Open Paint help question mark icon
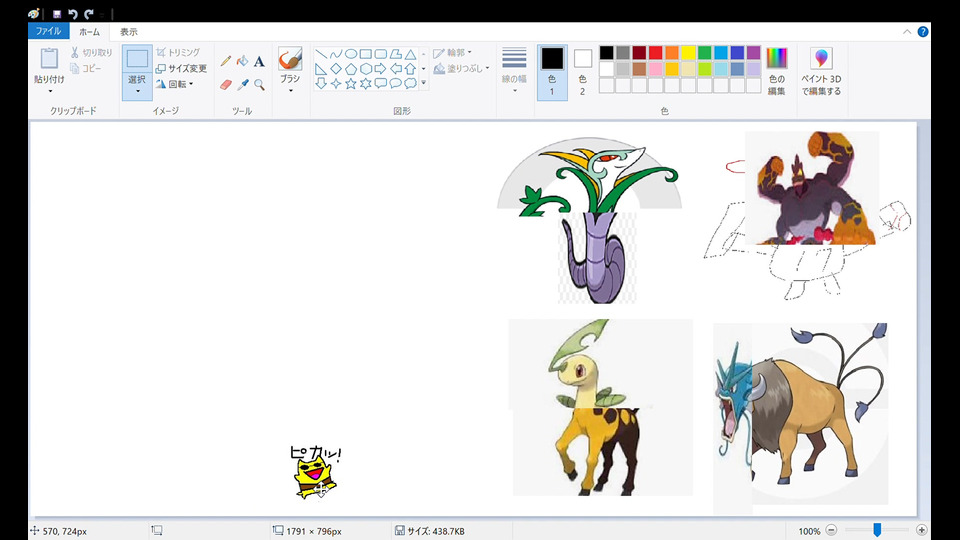This screenshot has width=960, height=540. click(923, 32)
